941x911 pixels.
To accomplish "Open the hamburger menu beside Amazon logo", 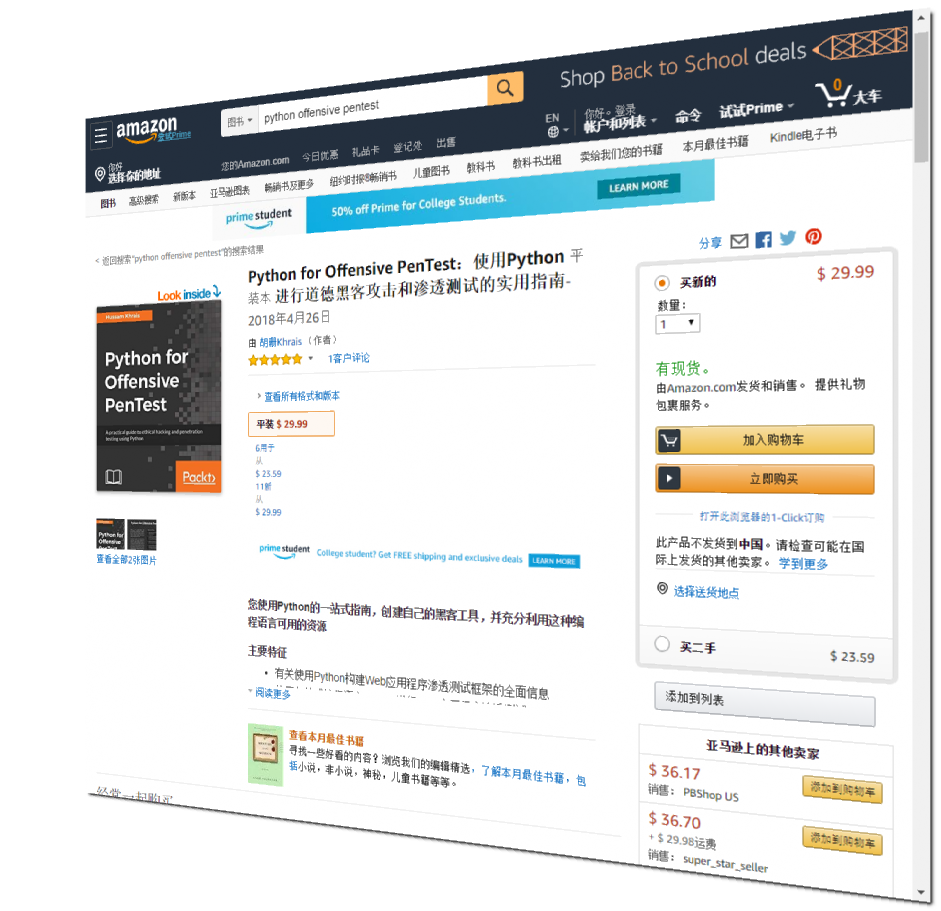I will pos(101,135).
